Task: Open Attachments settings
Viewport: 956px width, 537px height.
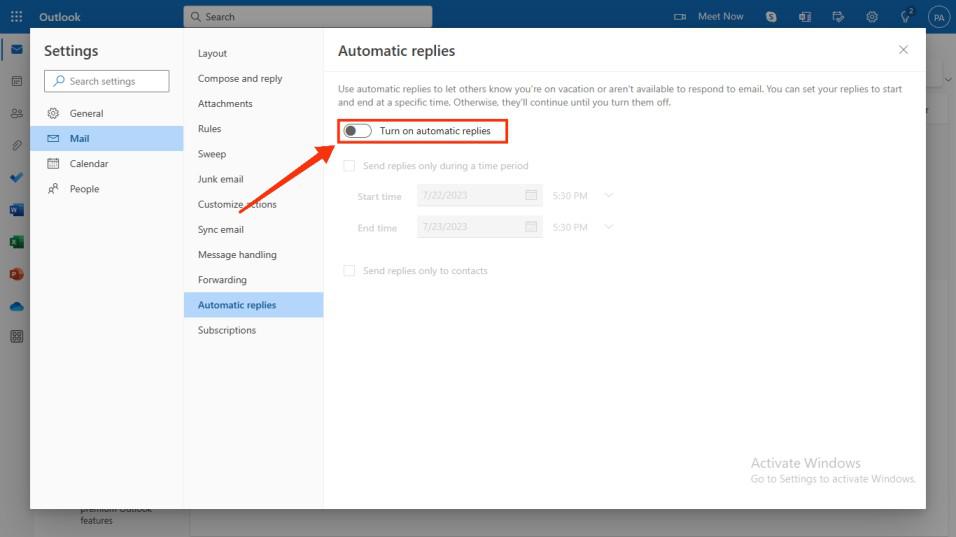Action: click(x=254, y=104)
